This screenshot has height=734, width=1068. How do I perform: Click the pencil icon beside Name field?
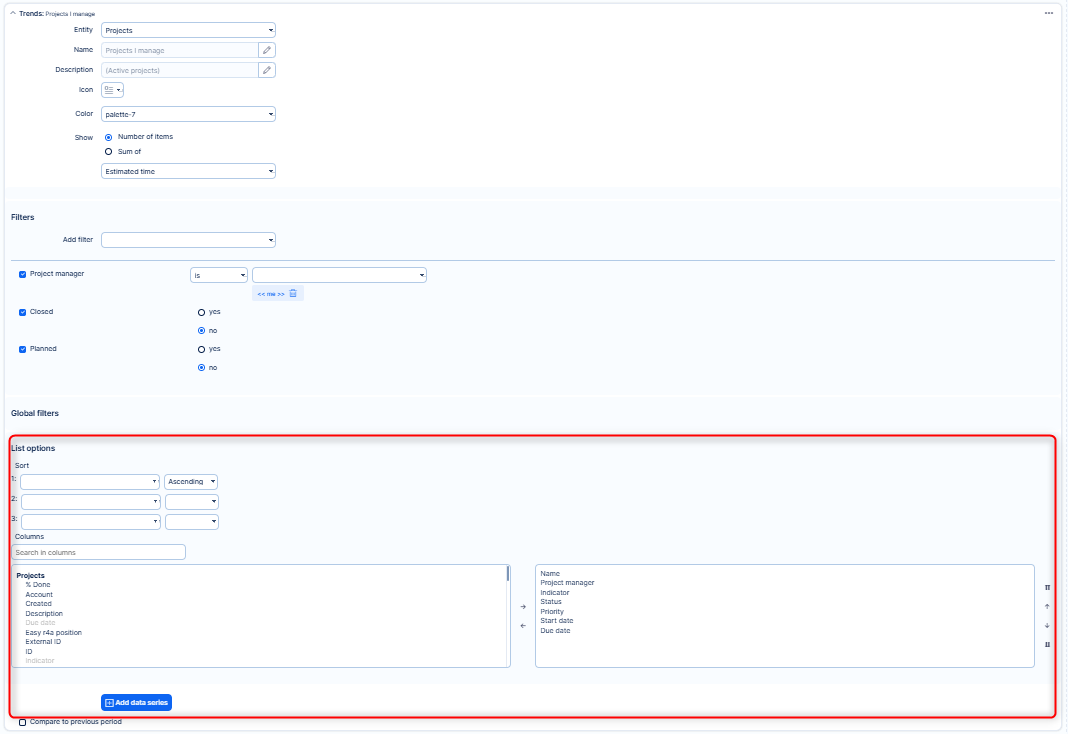point(267,50)
